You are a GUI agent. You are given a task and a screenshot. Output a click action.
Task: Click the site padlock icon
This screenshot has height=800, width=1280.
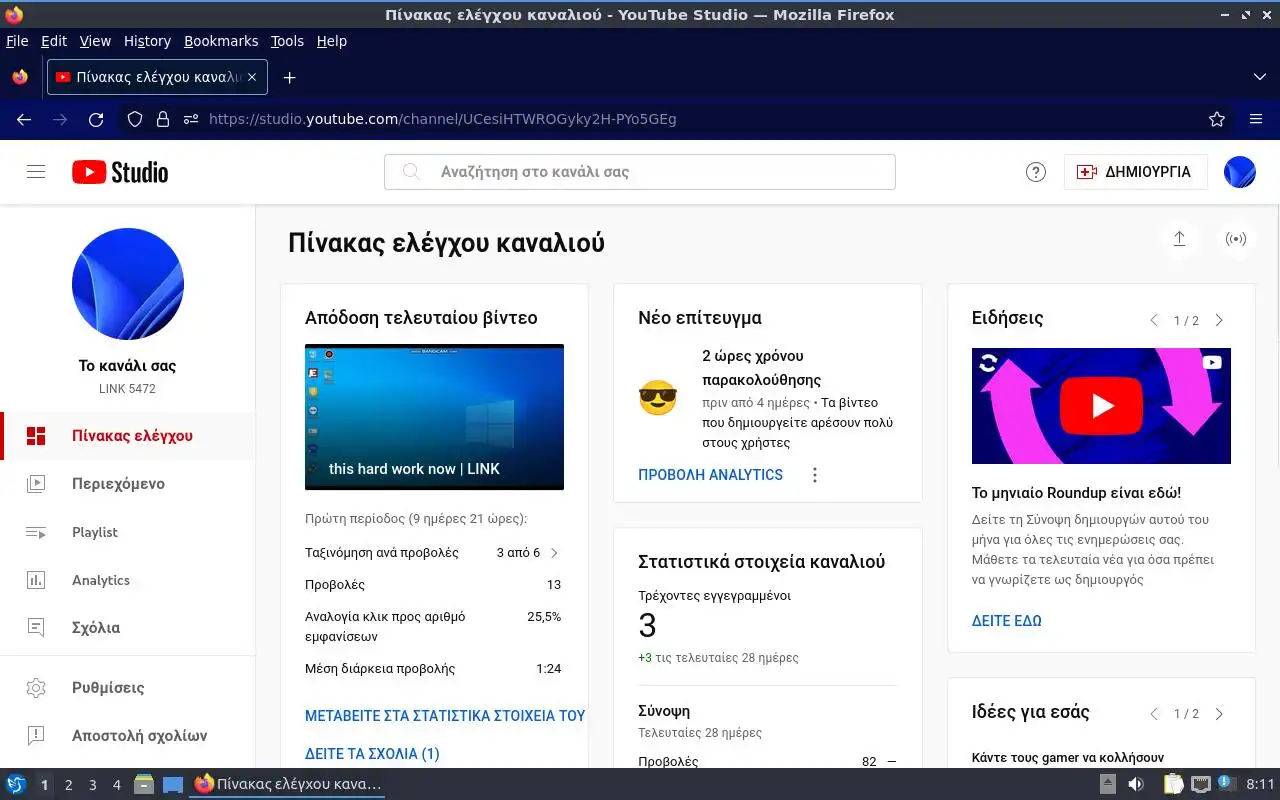click(x=163, y=119)
